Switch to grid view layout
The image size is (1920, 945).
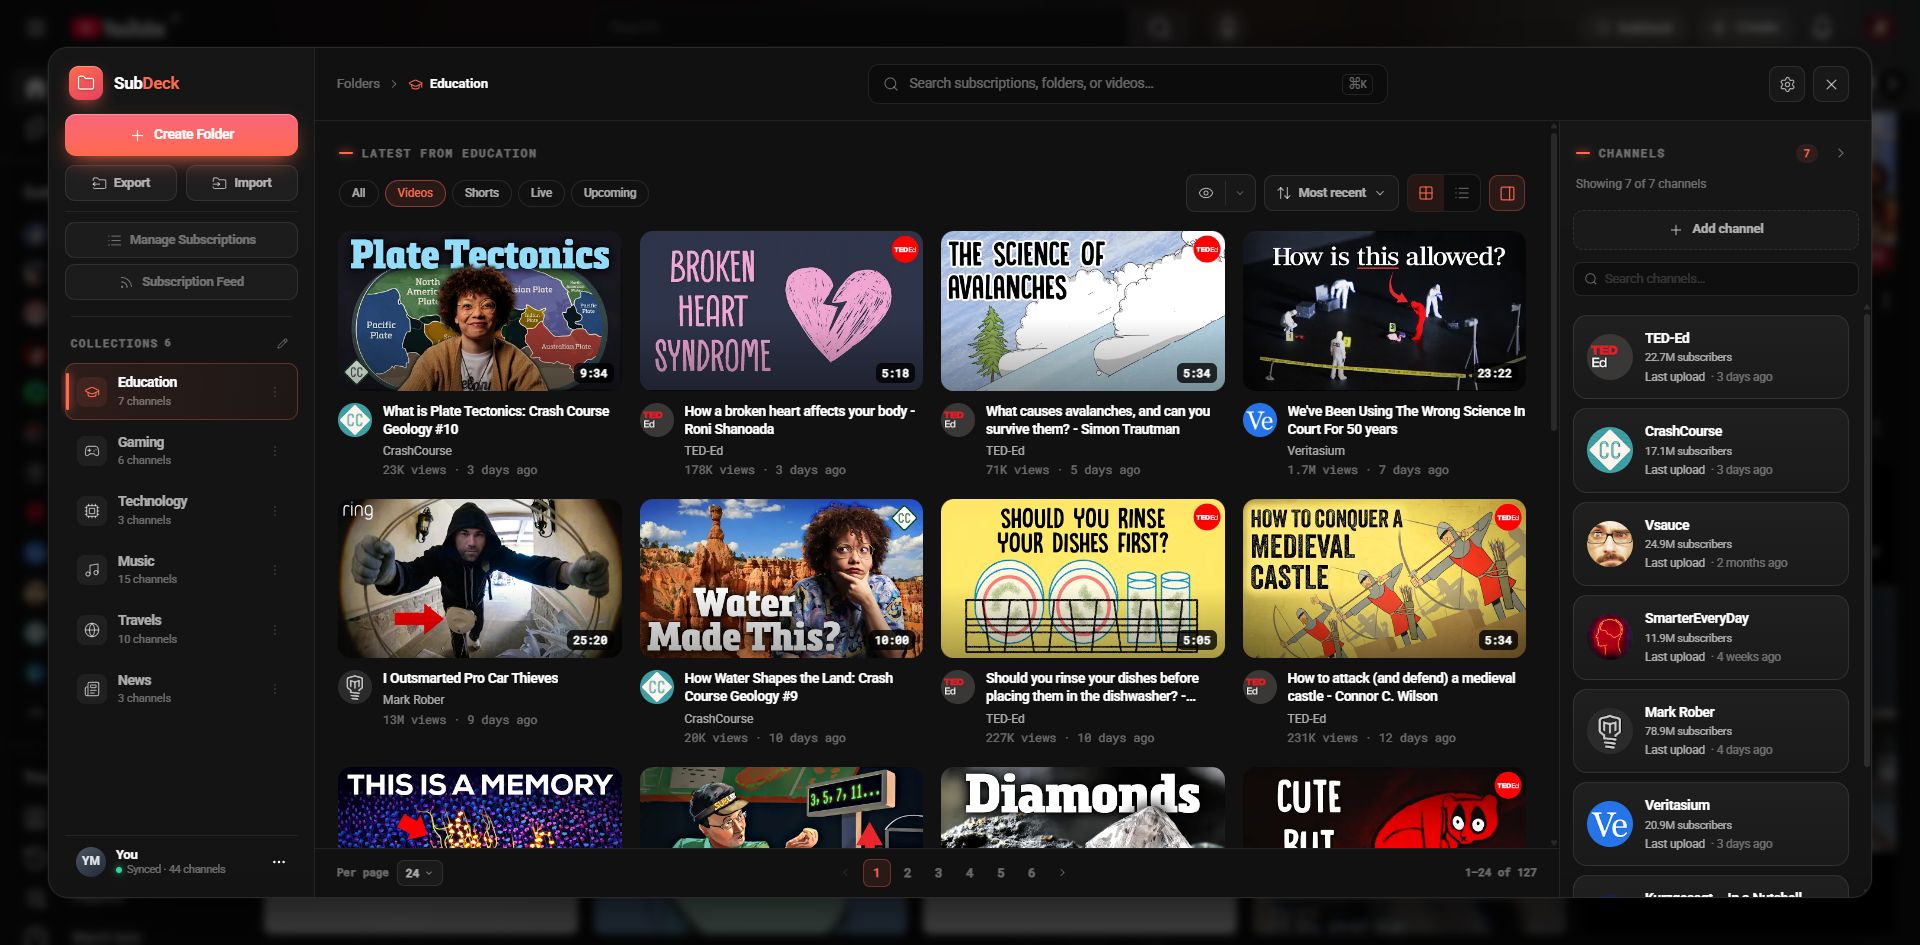pos(1426,193)
